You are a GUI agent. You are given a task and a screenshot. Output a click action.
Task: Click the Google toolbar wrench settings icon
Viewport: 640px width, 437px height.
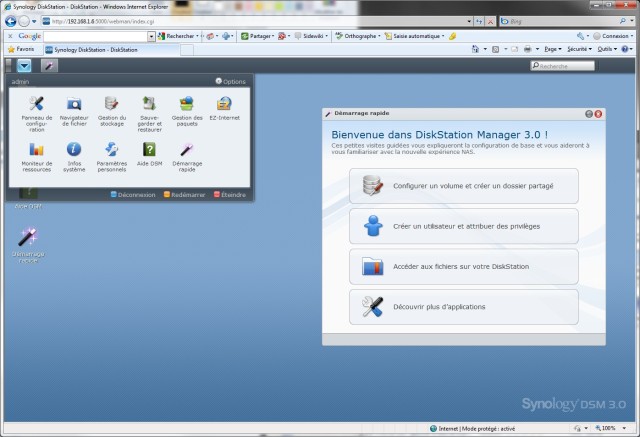pos(580,36)
